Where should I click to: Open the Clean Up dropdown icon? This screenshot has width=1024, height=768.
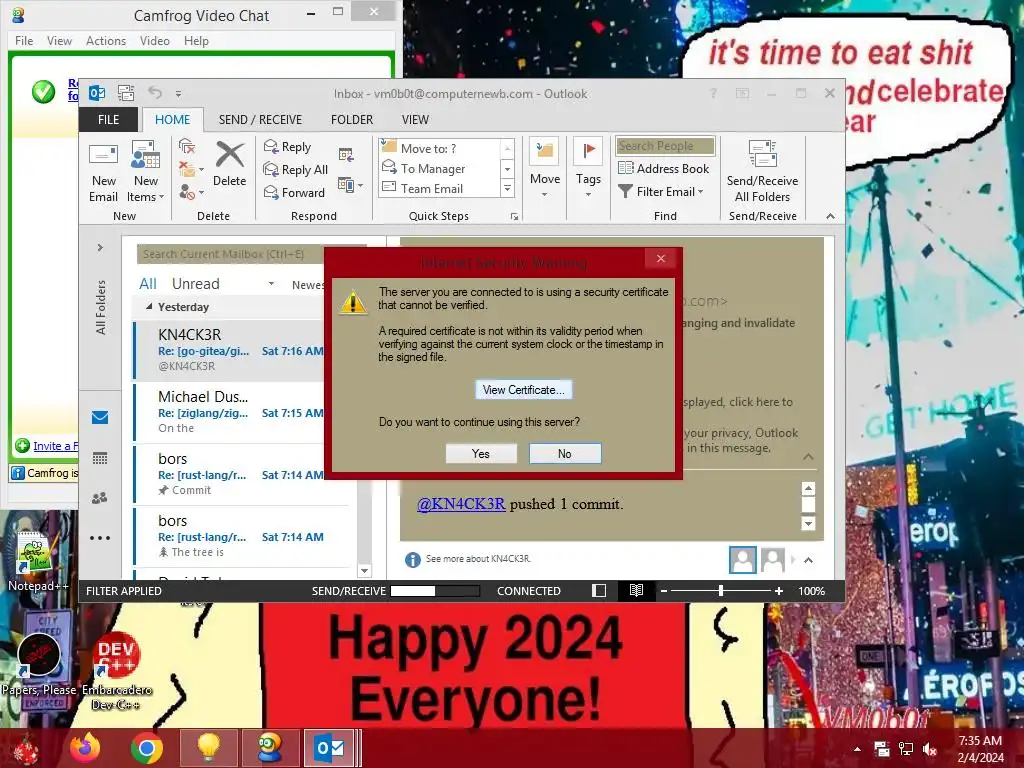coord(191,169)
